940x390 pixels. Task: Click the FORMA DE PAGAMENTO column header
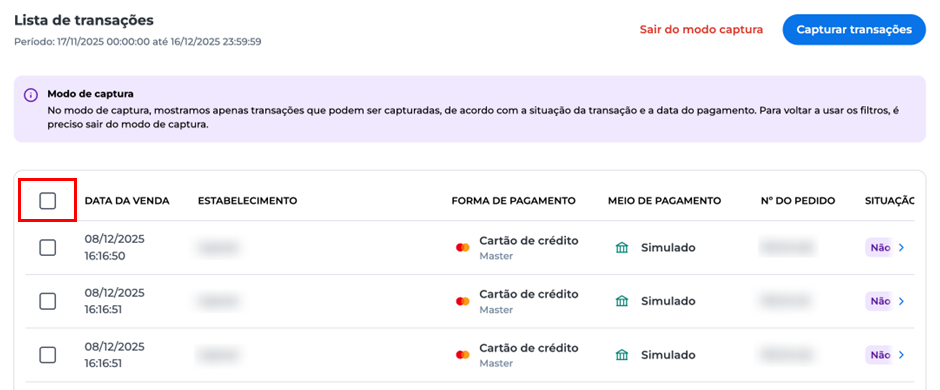coord(513,201)
